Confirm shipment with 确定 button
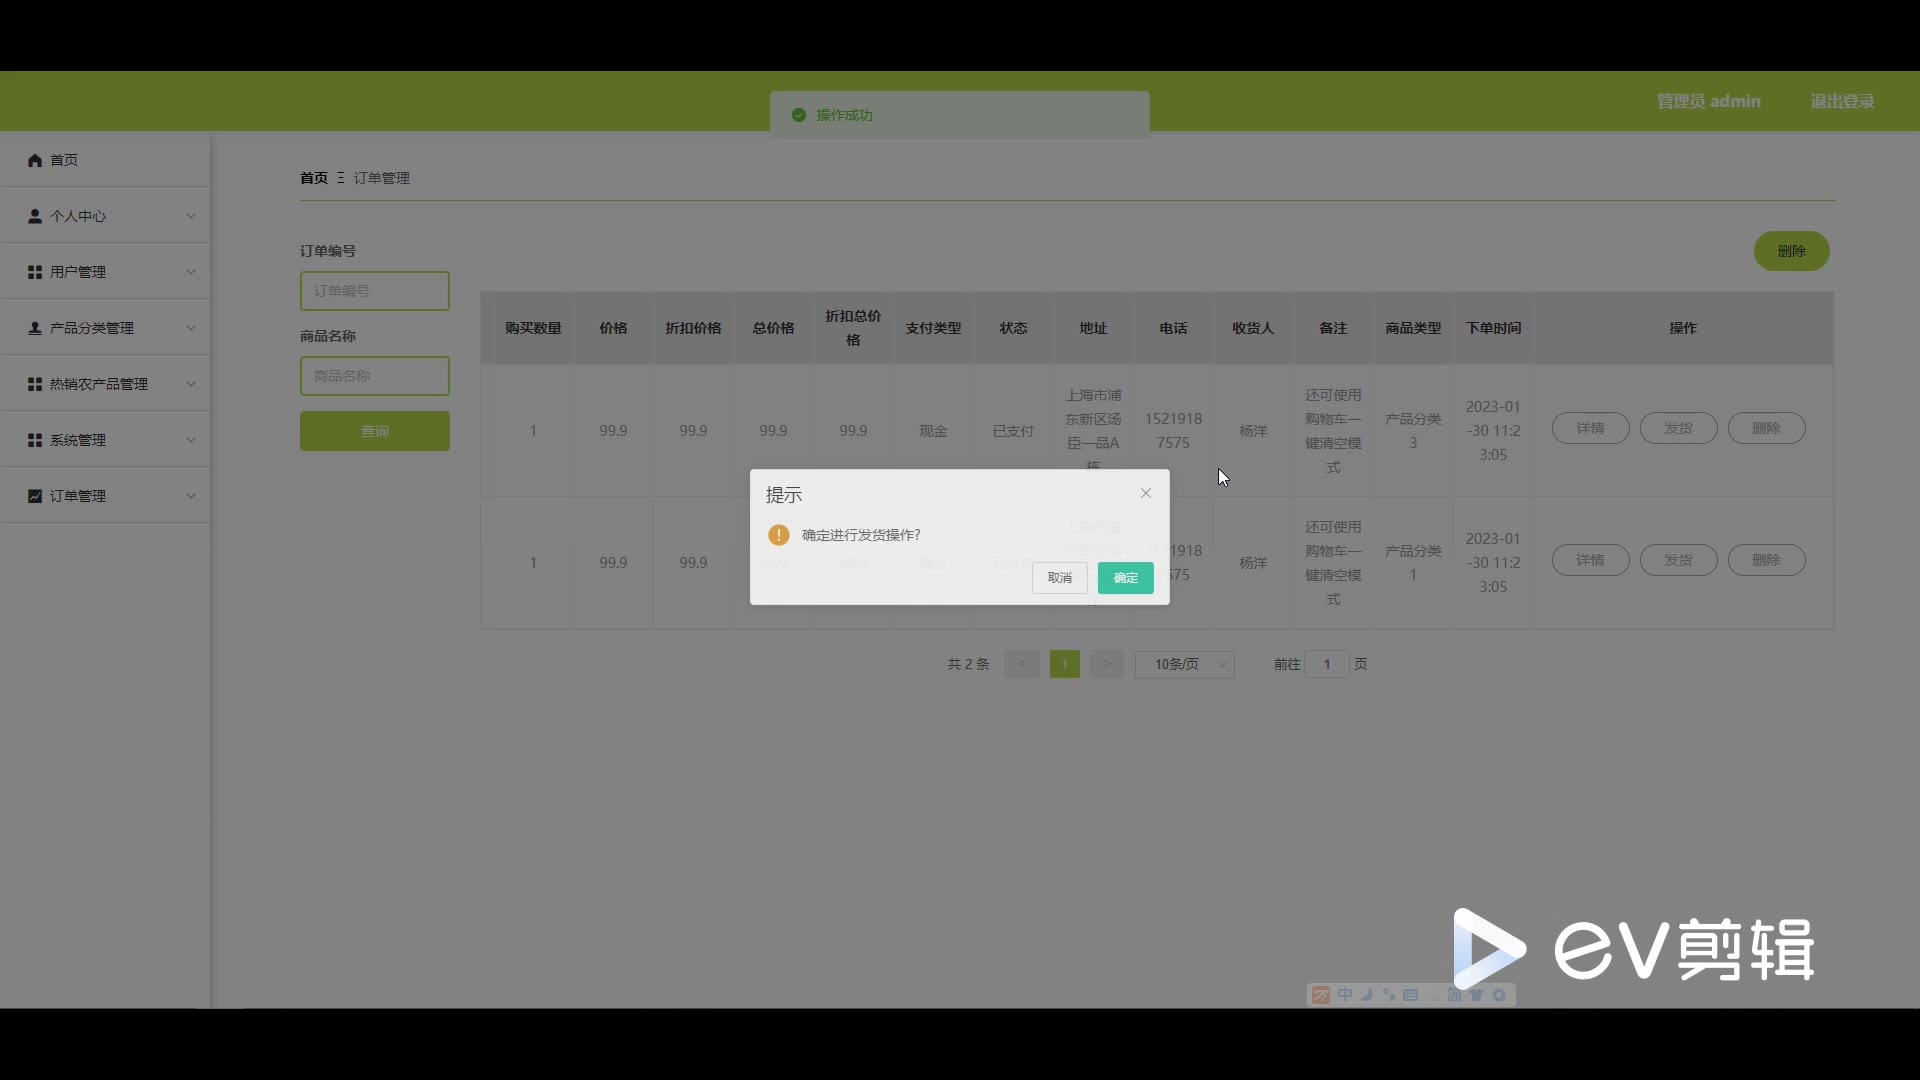This screenshot has height=1080, width=1920. [x=1125, y=578]
